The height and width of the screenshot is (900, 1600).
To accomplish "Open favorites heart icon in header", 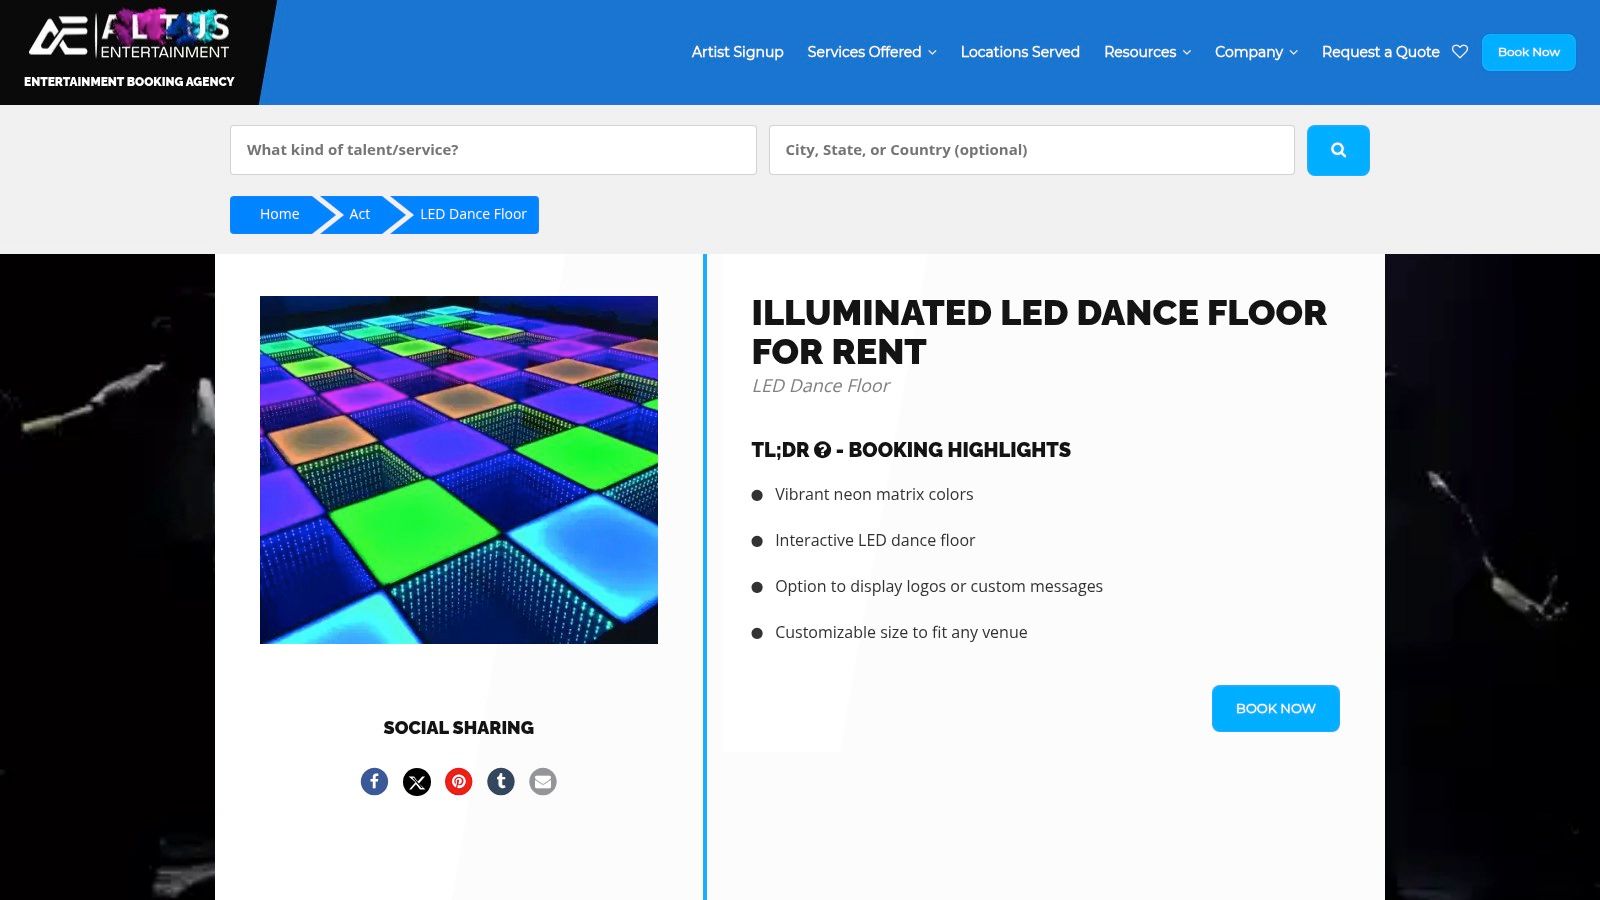I will tap(1460, 52).
